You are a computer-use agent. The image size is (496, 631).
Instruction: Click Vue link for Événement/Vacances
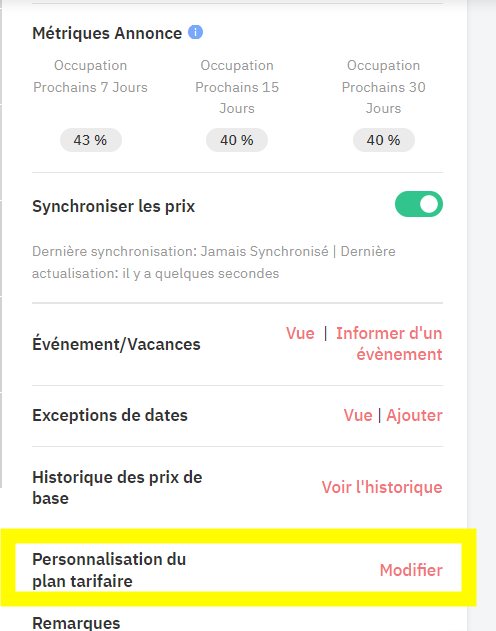(x=300, y=333)
